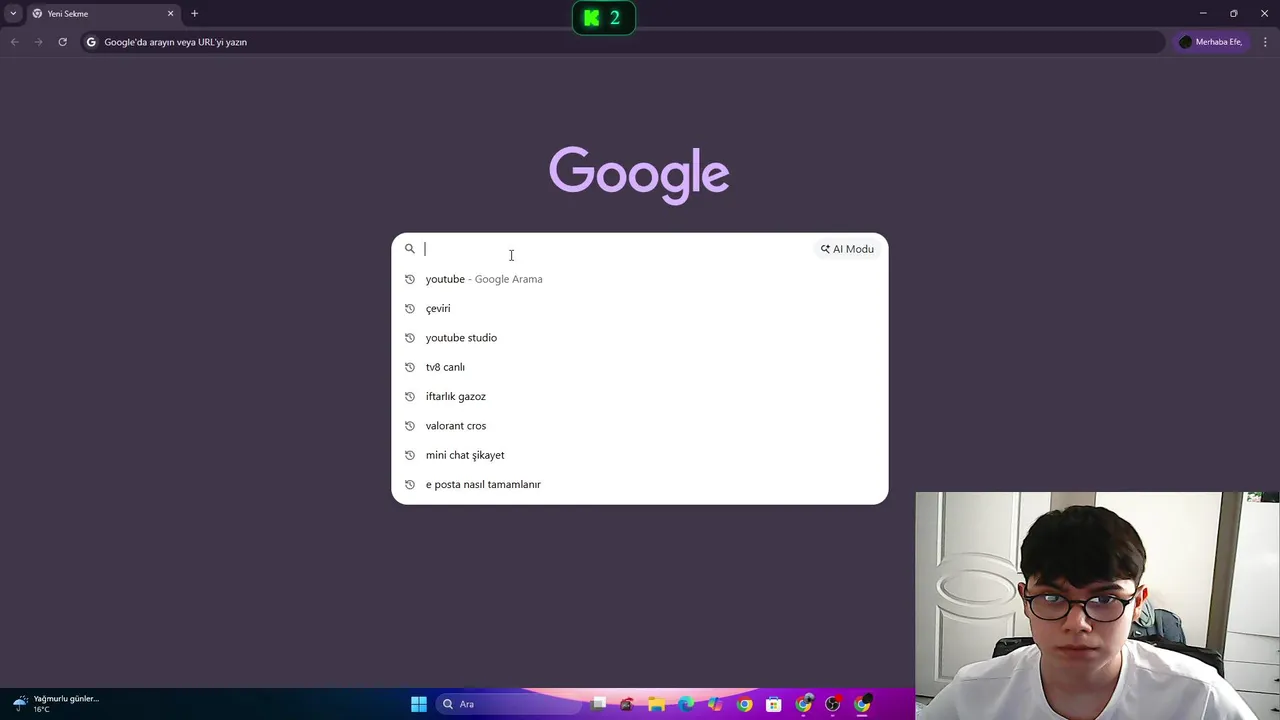1280x720 pixels.
Task: Open the Windows Start menu
Action: tap(419, 704)
